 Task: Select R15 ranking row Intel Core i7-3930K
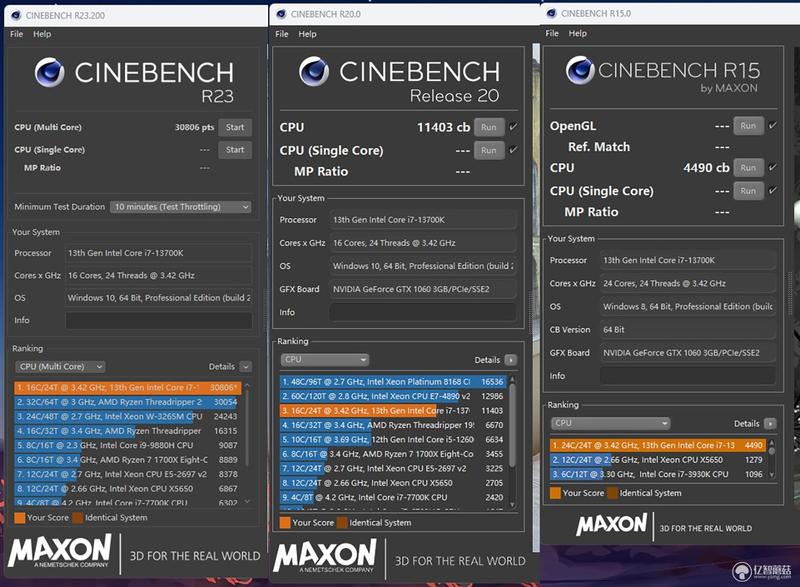tap(658, 474)
